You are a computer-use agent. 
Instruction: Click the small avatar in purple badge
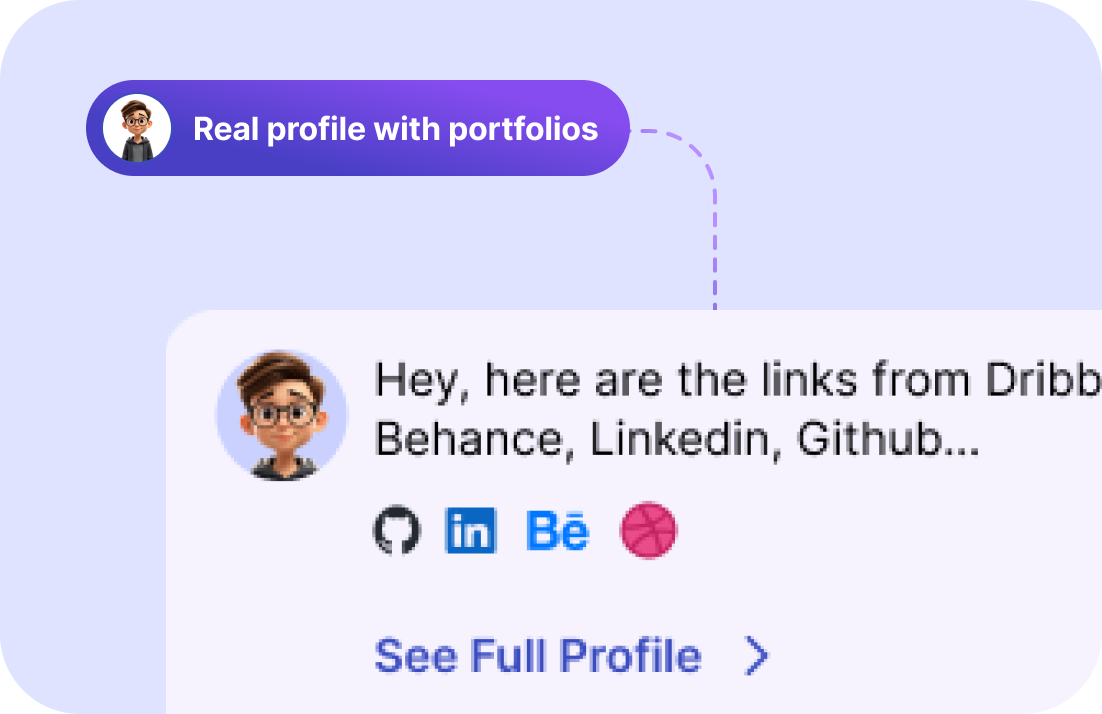point(137,128)
